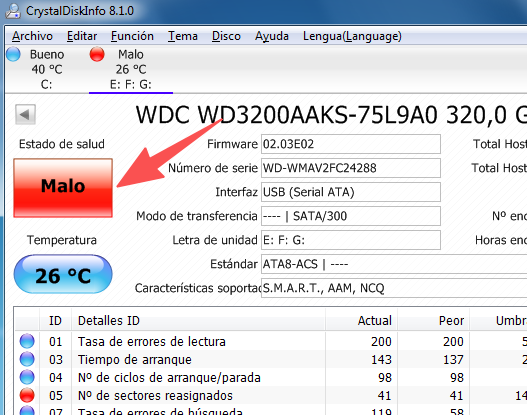Click the blue Bueno status indicator icon
This screenshot has width=527, height=415.
(13, 54)
